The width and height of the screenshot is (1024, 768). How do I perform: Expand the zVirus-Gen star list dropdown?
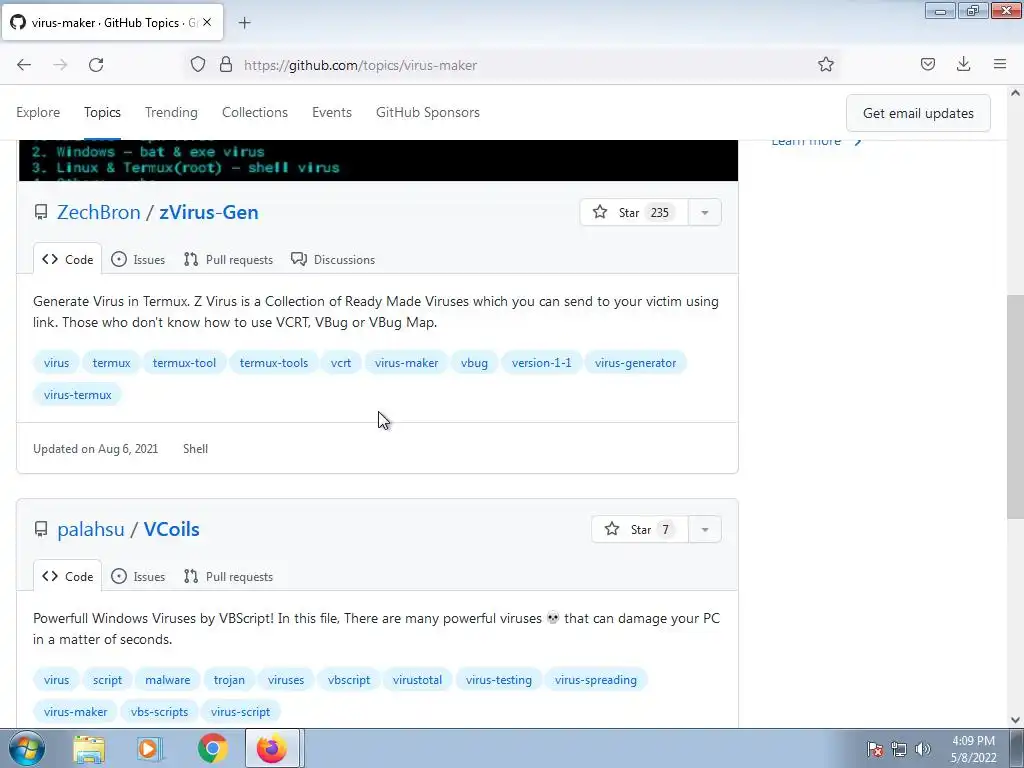(705, 212)
